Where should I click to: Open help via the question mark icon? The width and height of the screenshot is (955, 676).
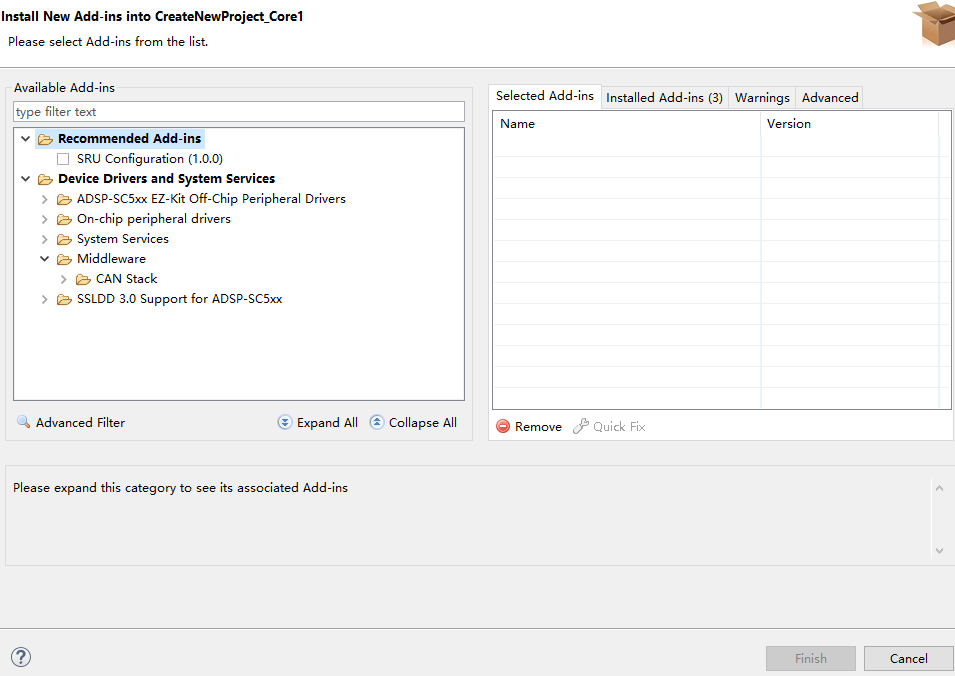(20, 657)
